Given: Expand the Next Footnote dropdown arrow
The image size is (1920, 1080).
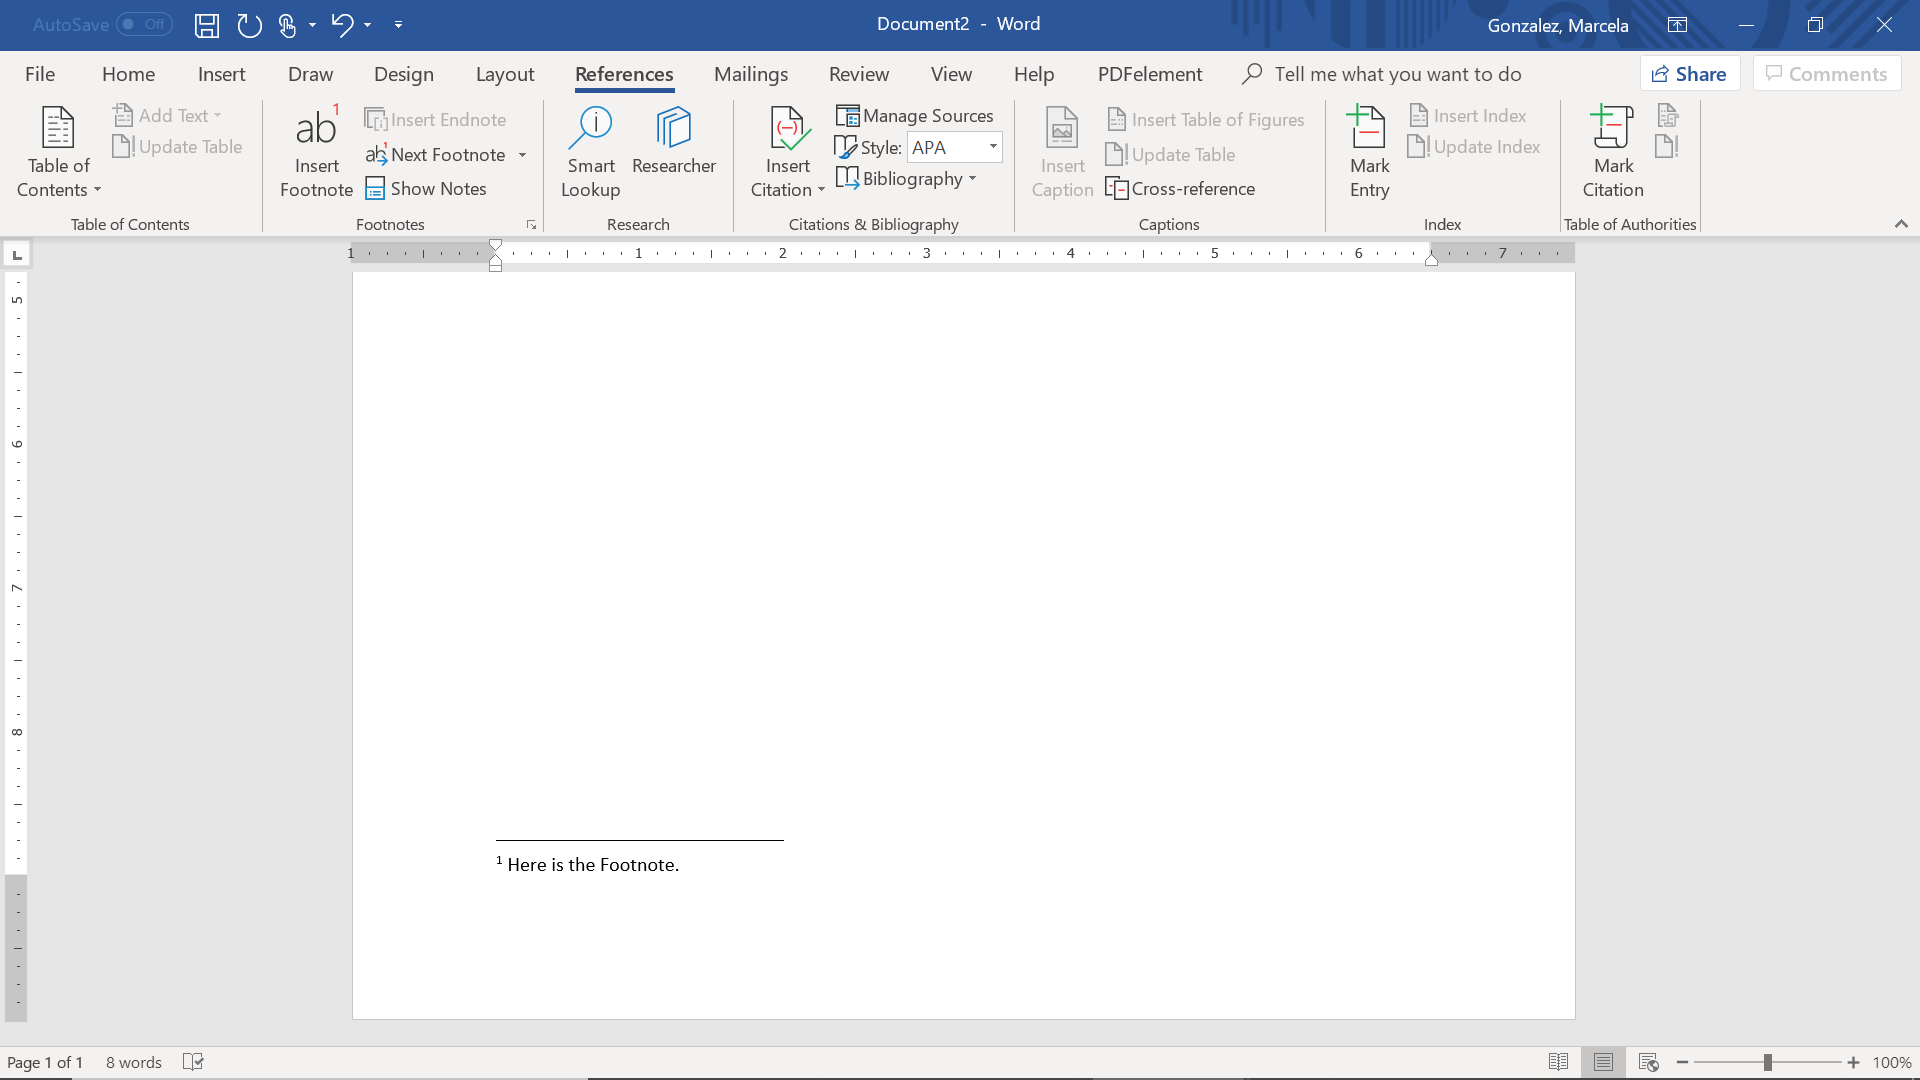Looking at the screenshot, I should tap(524, 153).
